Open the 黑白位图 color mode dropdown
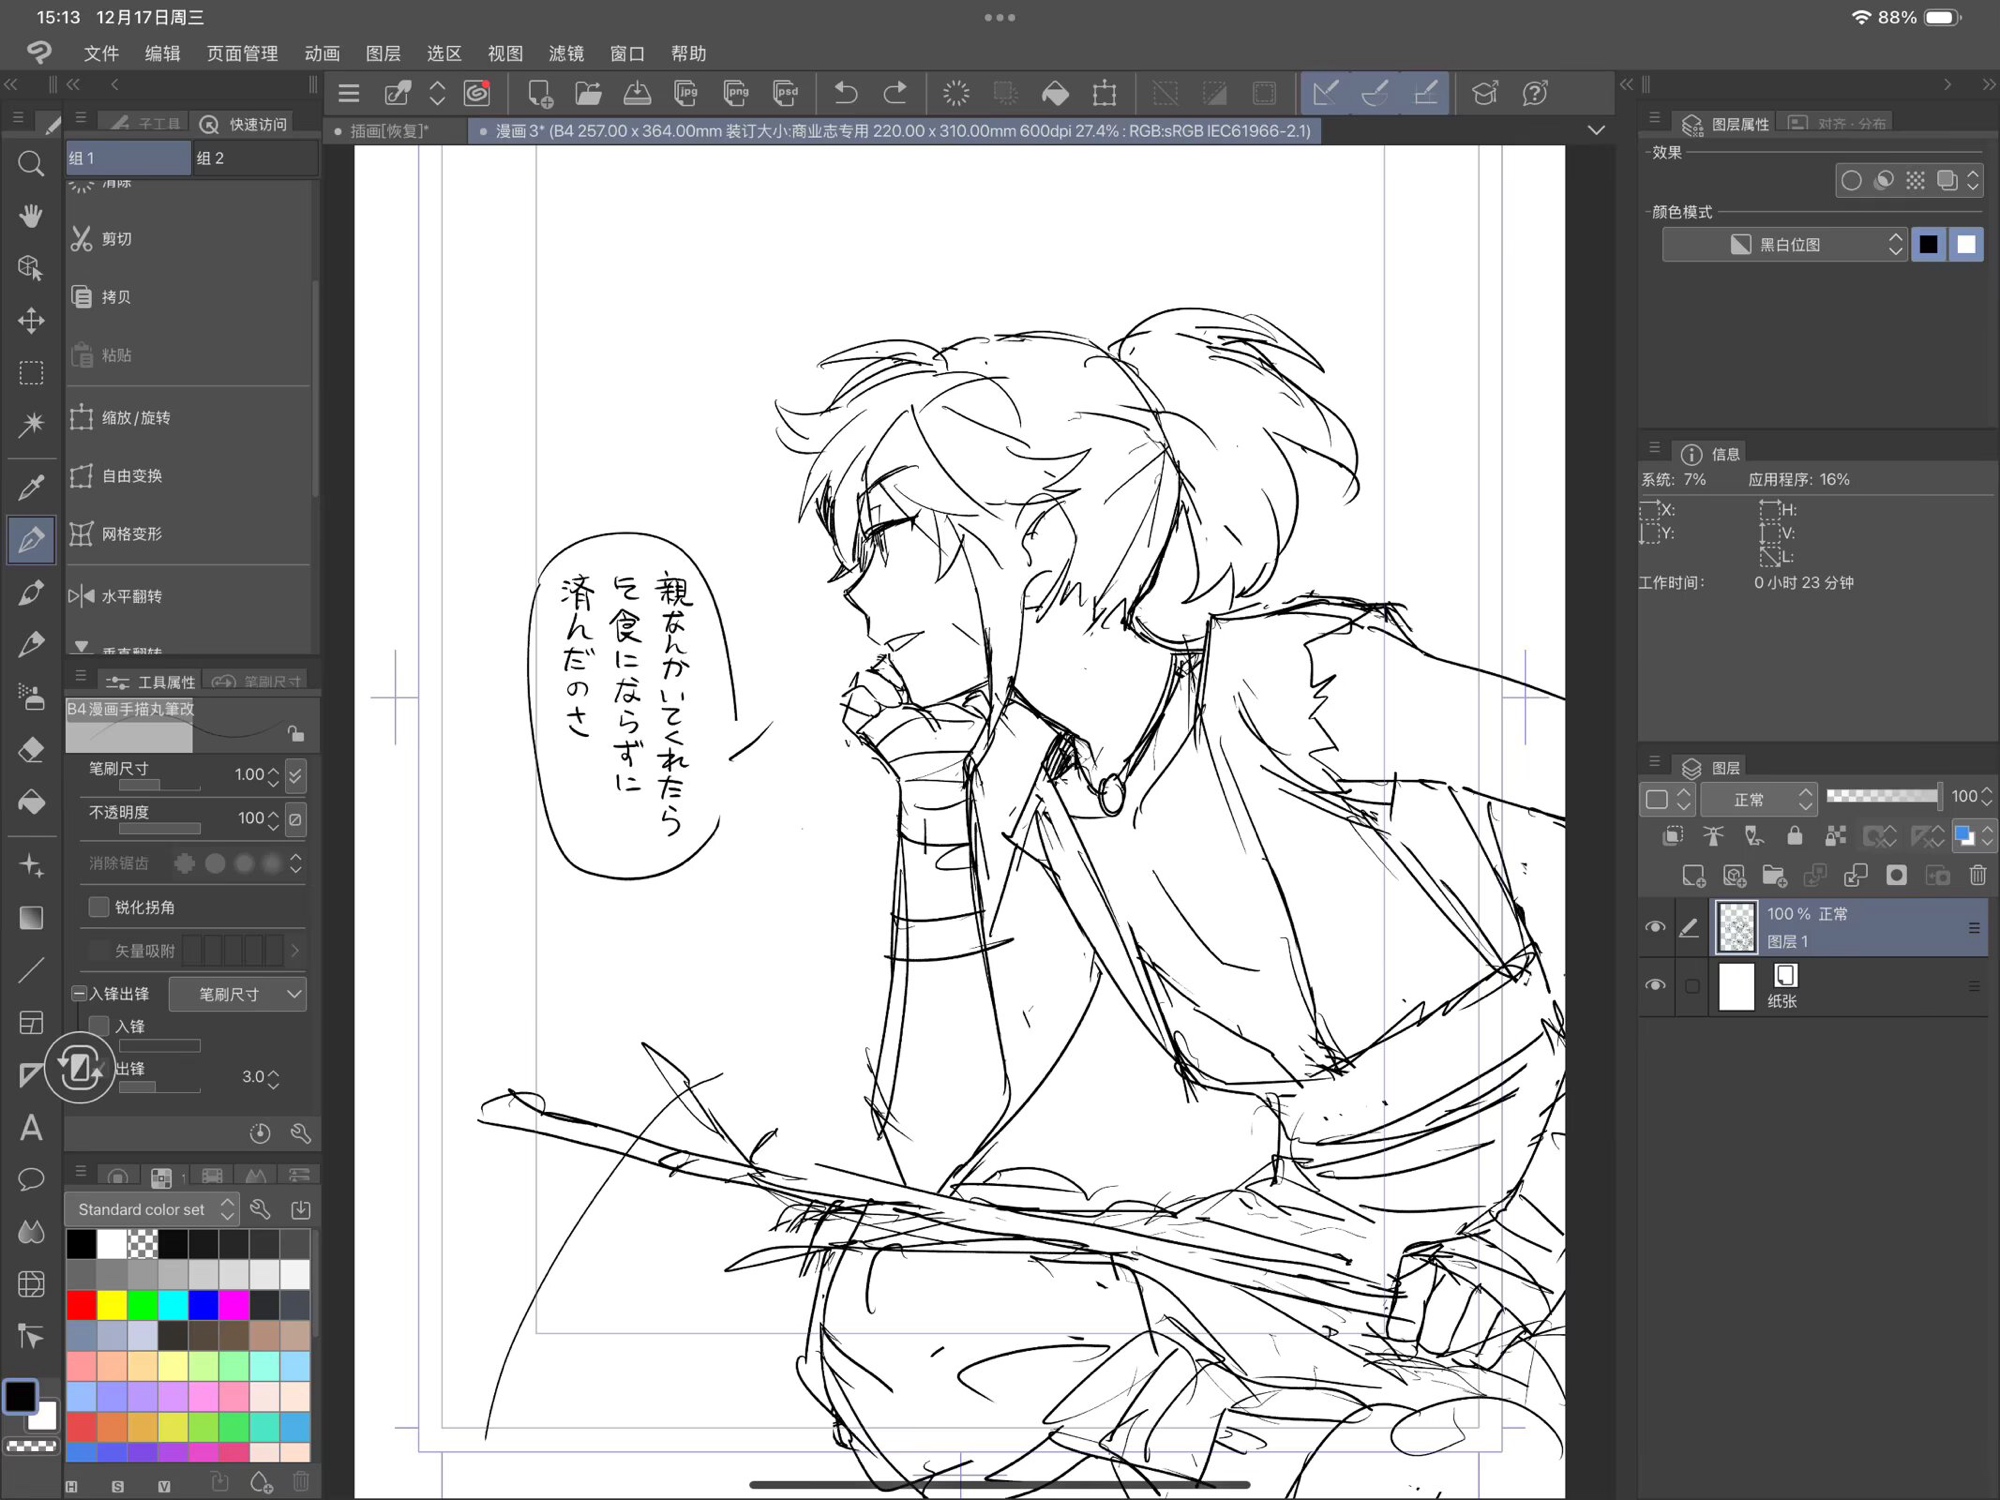This screenshot has width=2000, height=1500. click(x=1784, y=245)
